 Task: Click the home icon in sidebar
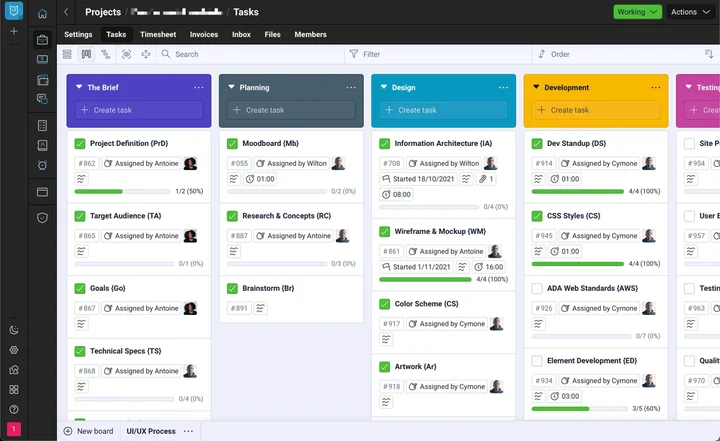tap(42, 13)
